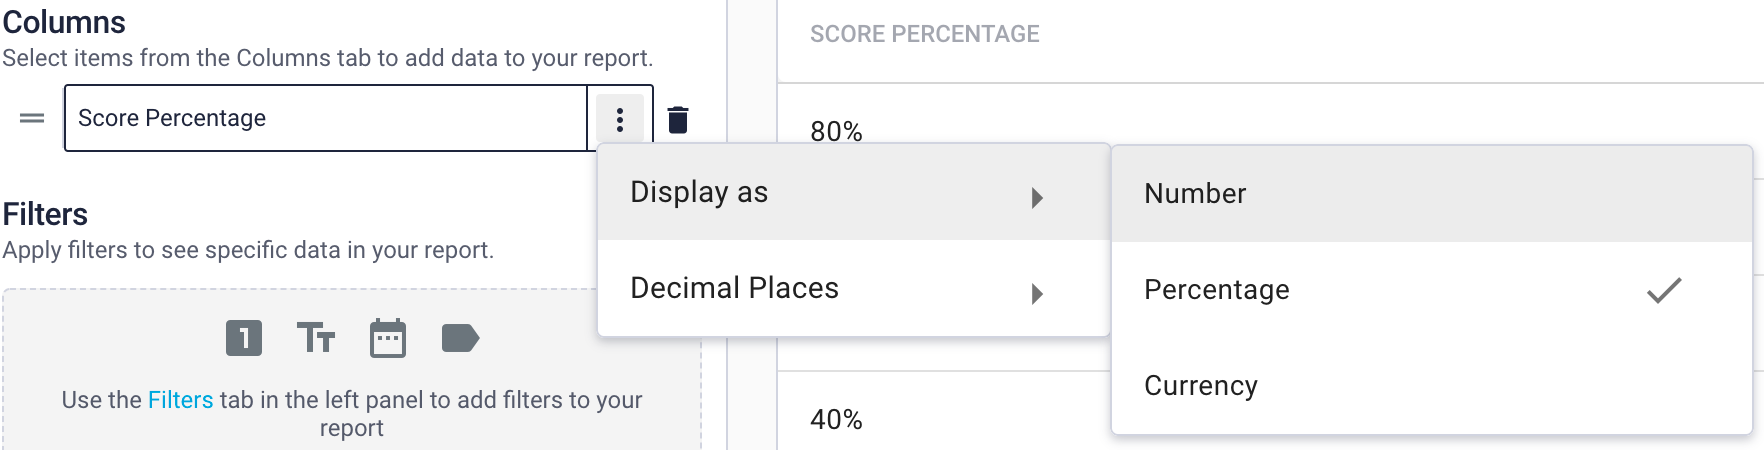This screenshot has width=1764, height=450.
Task: Expand the arrow beside Display as
Action: pyautogui.click(x=1037, y=197)
